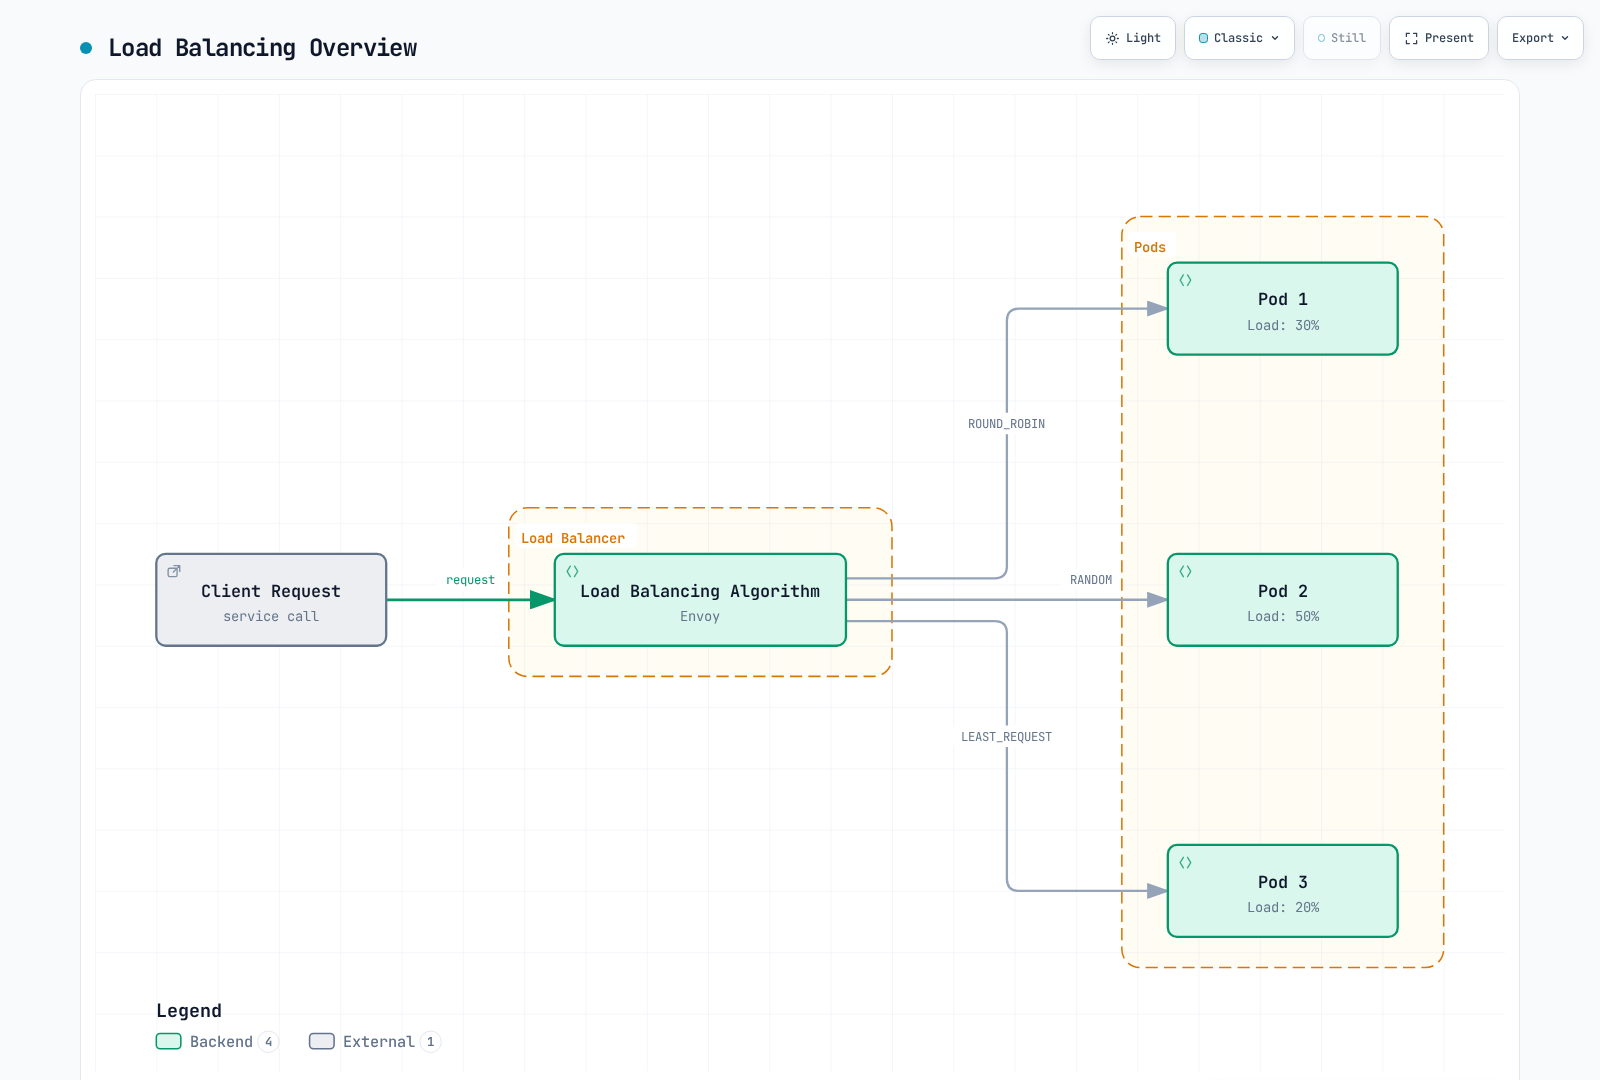Click the request edge label
The width and height of the screenshot is (1600, 1080).
coord(470,580)
